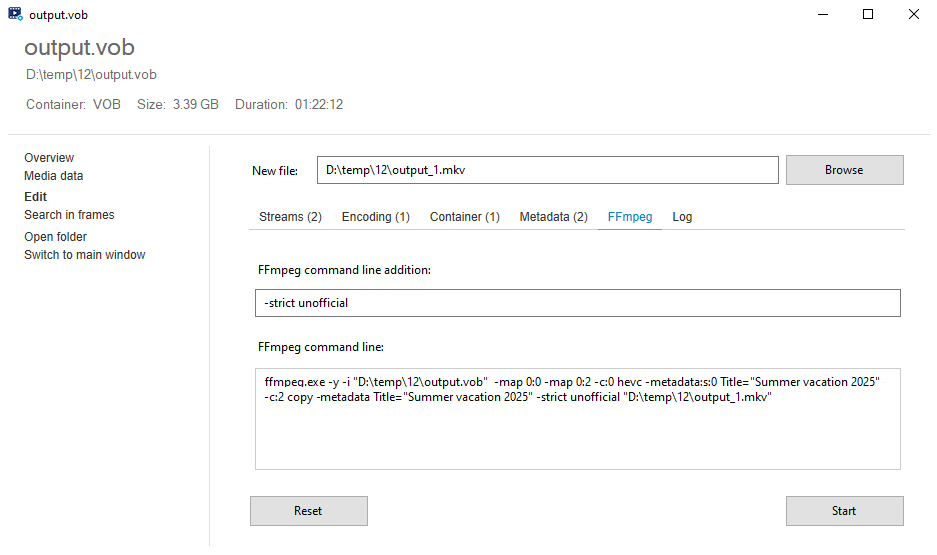Click the Browse button
The image size is (937, 555).
[844, 170]
